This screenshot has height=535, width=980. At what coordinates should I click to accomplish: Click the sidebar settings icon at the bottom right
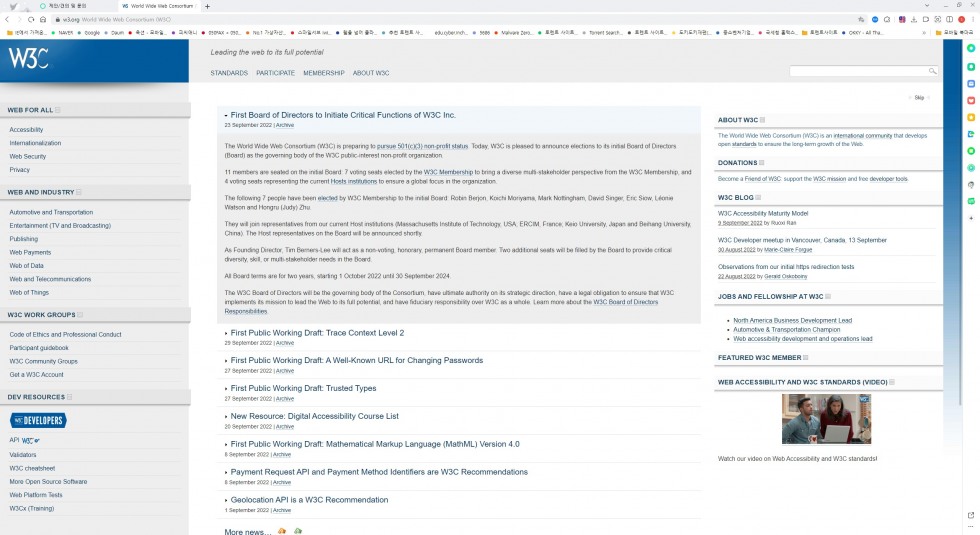[x=971, y=527]
